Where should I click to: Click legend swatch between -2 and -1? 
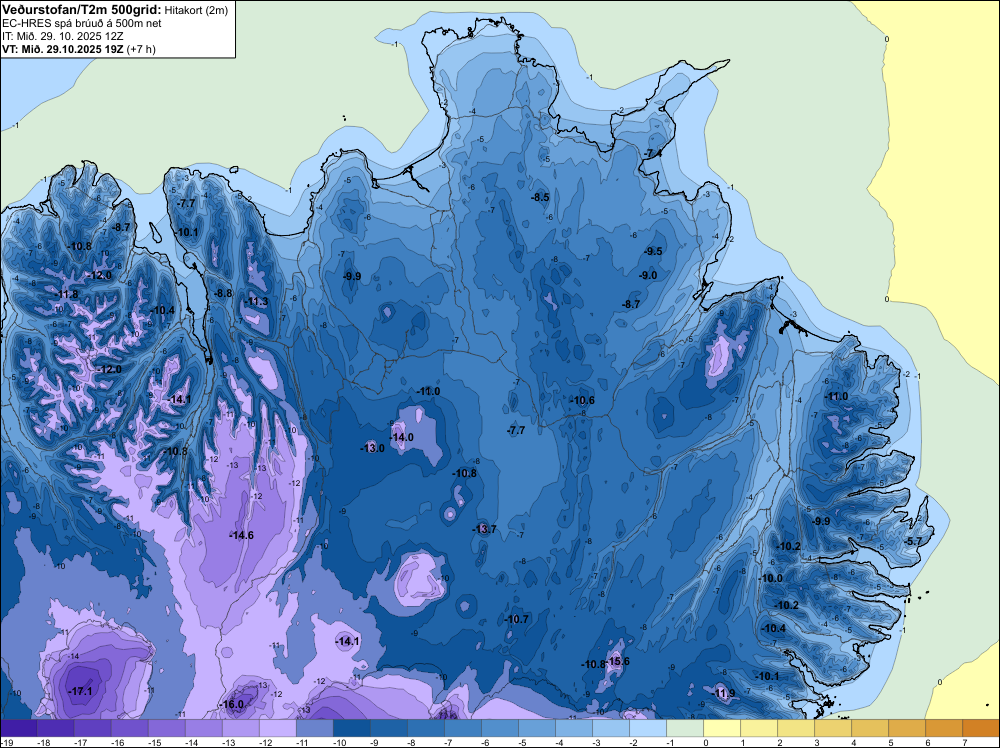coord(648,728)
